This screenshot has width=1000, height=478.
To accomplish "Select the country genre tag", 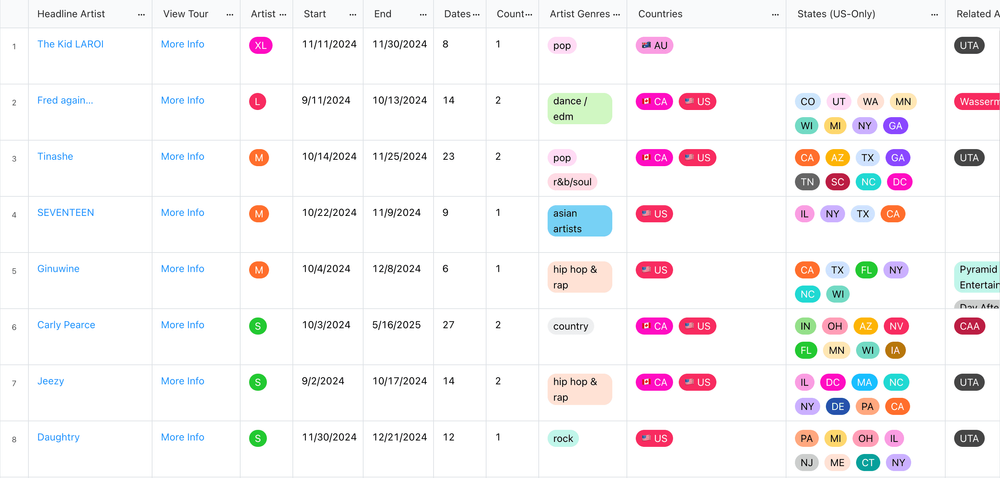I will [571, 326].
